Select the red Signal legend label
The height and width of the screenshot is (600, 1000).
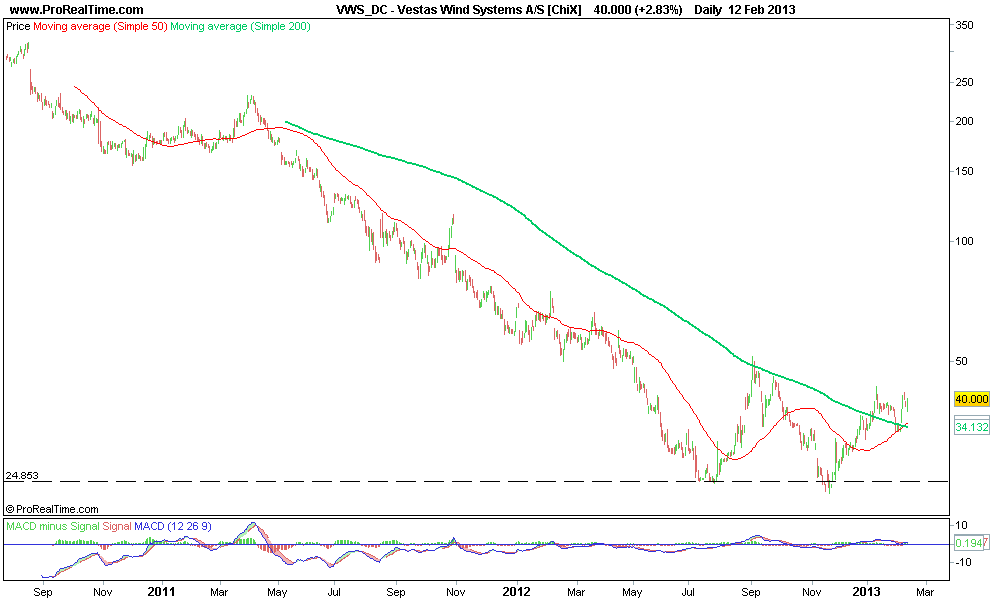pos(117,526)
